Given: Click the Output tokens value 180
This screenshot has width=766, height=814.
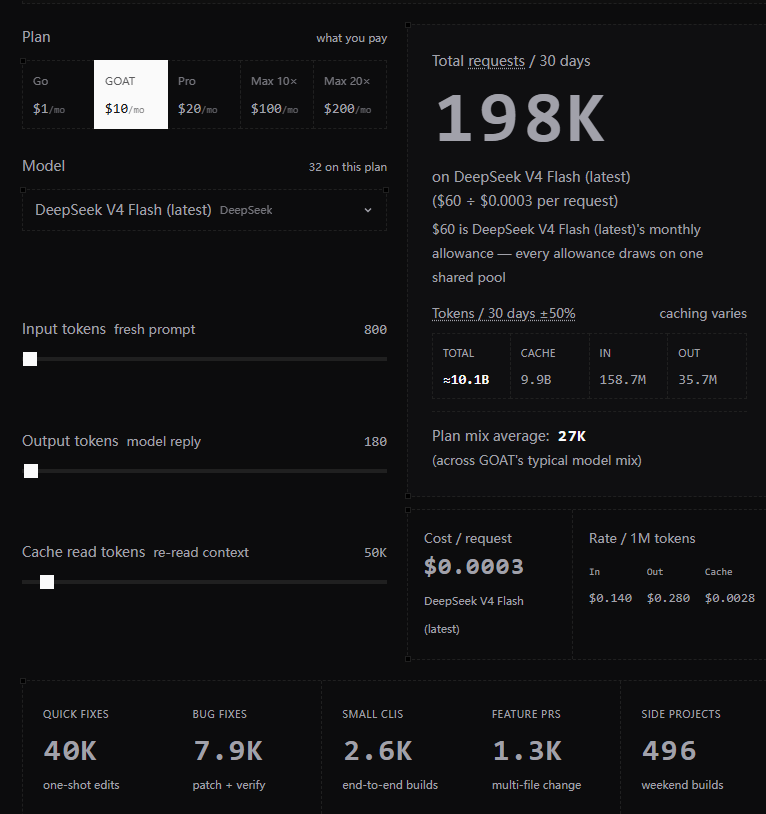Looking at the screenshot, I should pos(375,442).
